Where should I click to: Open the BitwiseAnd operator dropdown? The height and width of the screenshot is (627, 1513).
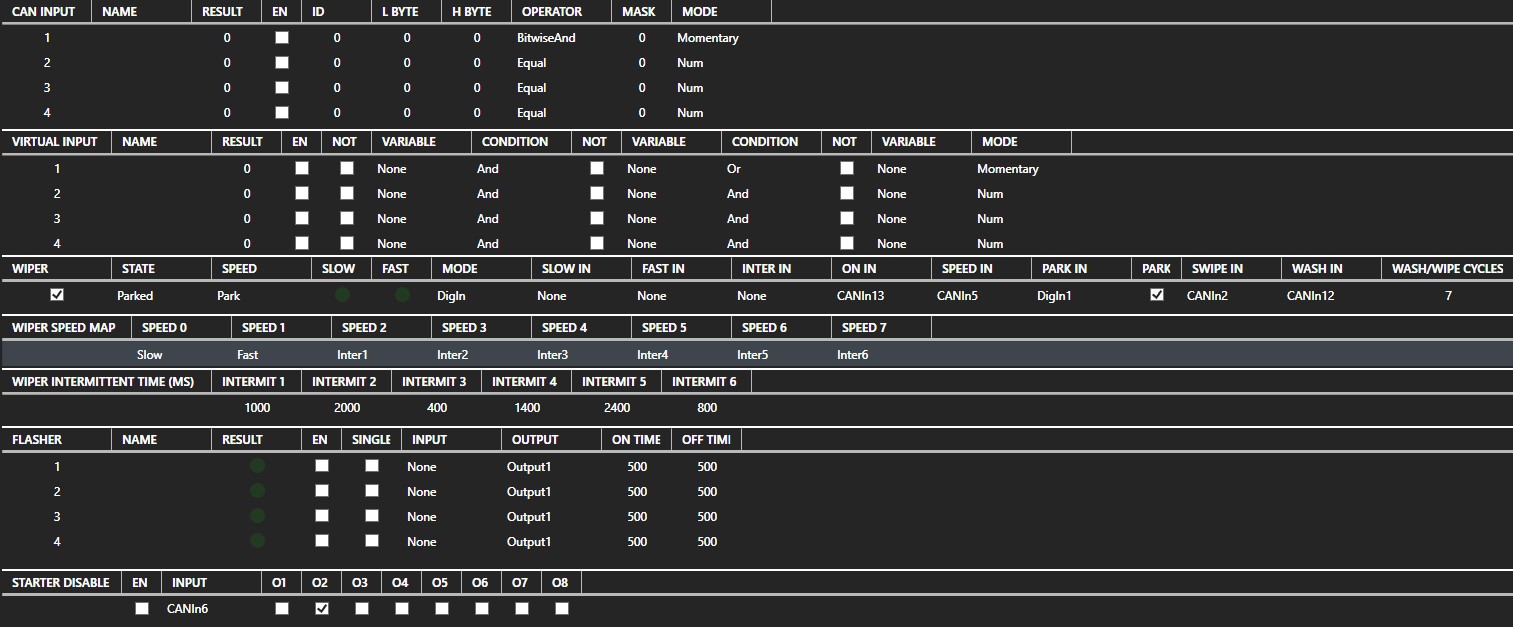[546, 38]
